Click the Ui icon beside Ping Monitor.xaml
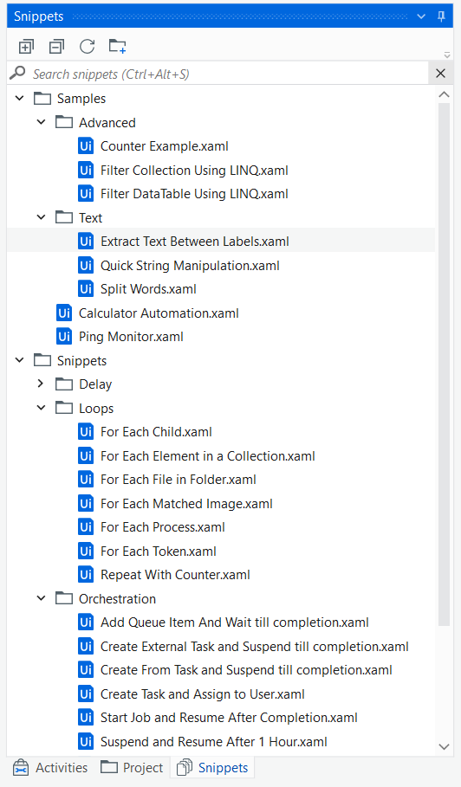Viewport: 461px width, 787px height. click(x=64, y=336)
